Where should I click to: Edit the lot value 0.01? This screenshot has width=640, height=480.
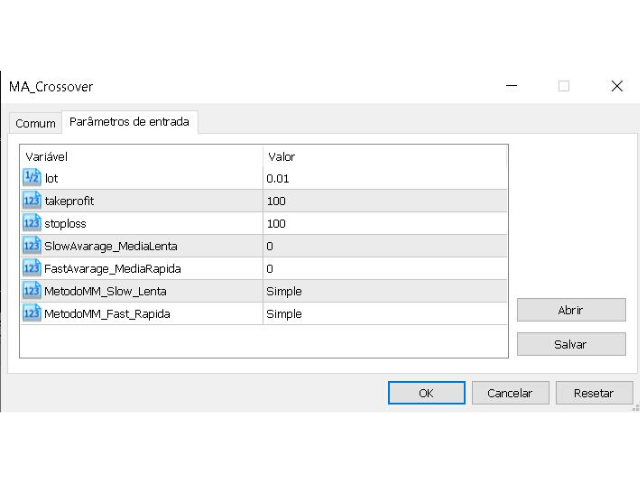385,178
